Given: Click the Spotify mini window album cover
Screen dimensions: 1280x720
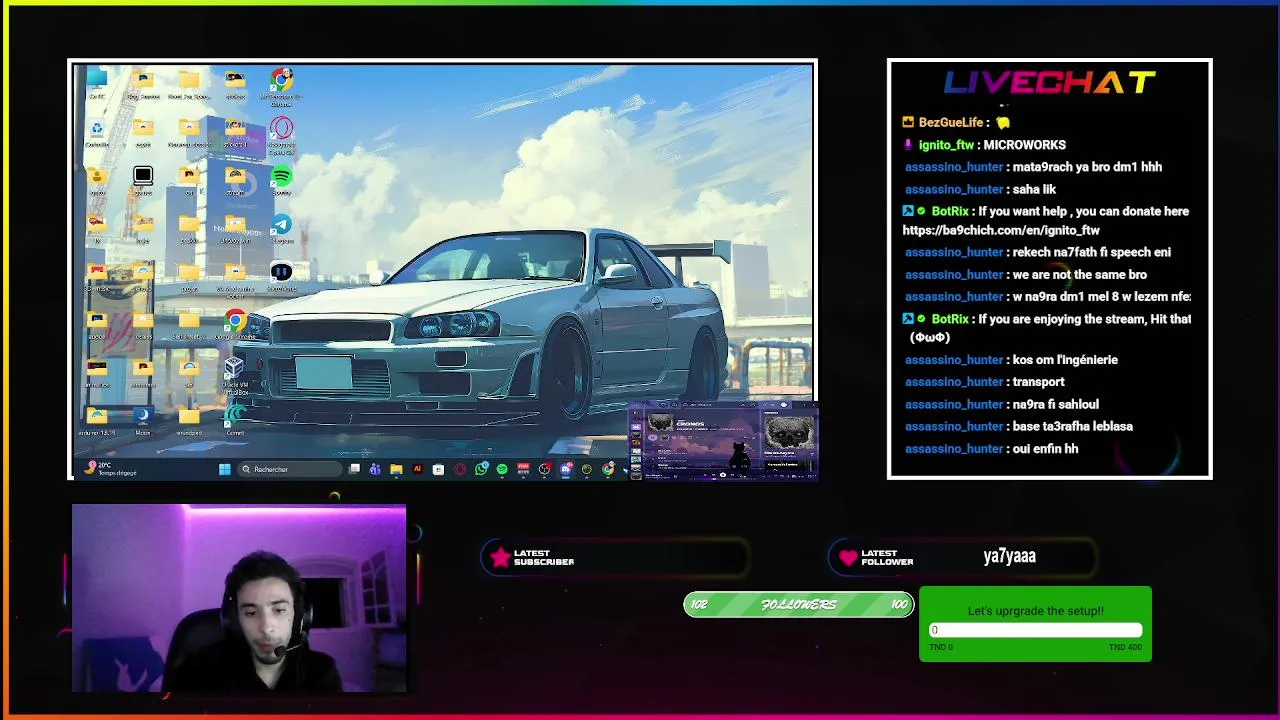Looking at the screenshot, I should tap(789, 432).
